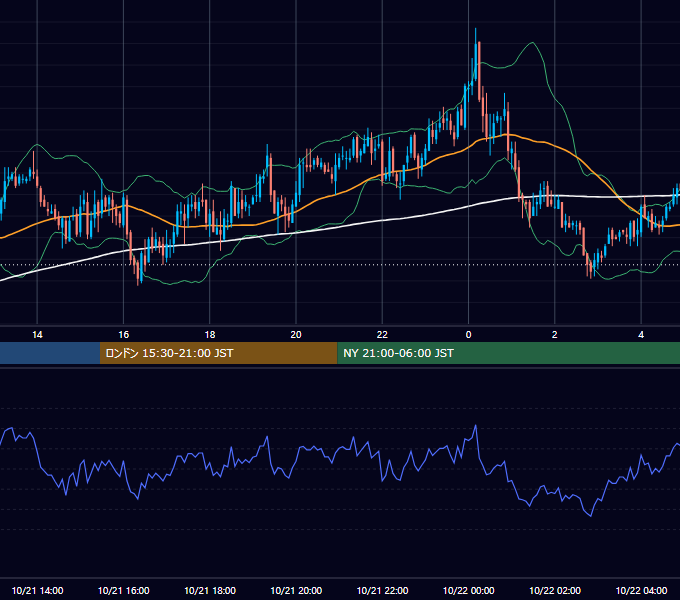This screenshot has width=680, height=600.
Task: Click the 10/22 04:00 date label
Action: (641, 590)
